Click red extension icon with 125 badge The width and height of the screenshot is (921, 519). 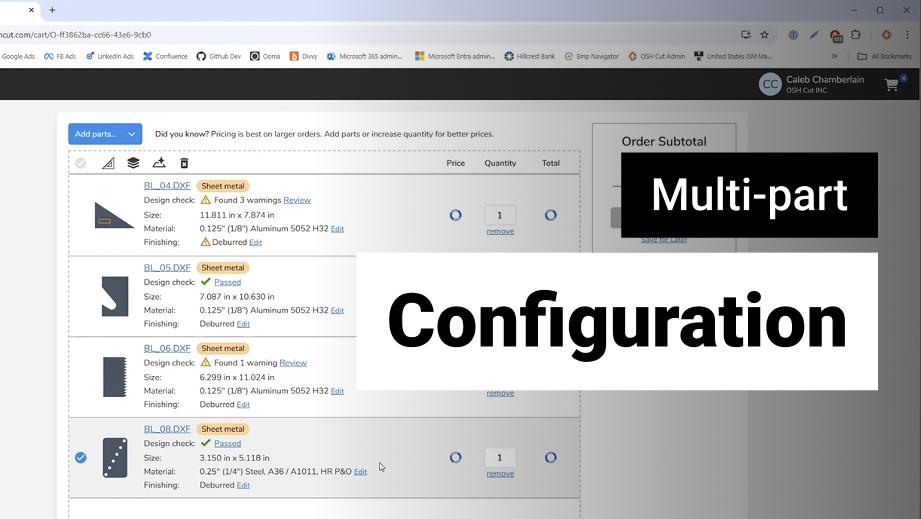click(836, 35)
